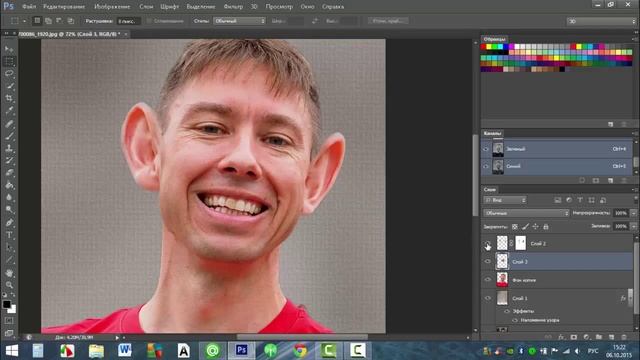The width and height of the screenshot is (640, 360).
Task: Select the Pen tool
Action: [x=9, y=222]
